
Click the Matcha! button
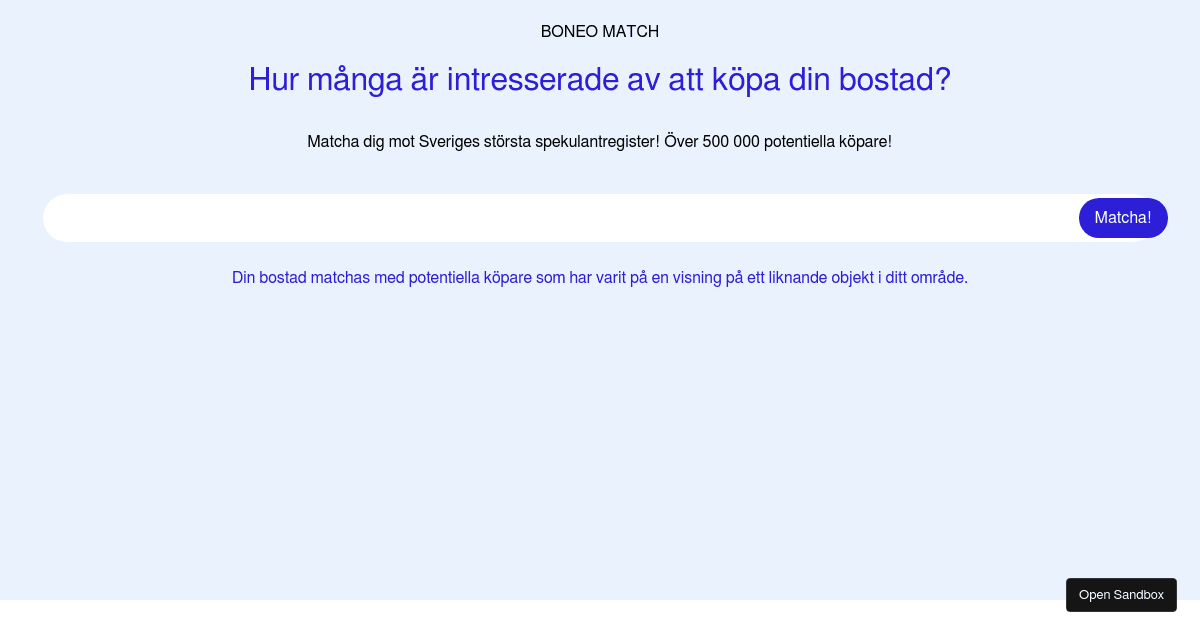tap(1122, 218)
